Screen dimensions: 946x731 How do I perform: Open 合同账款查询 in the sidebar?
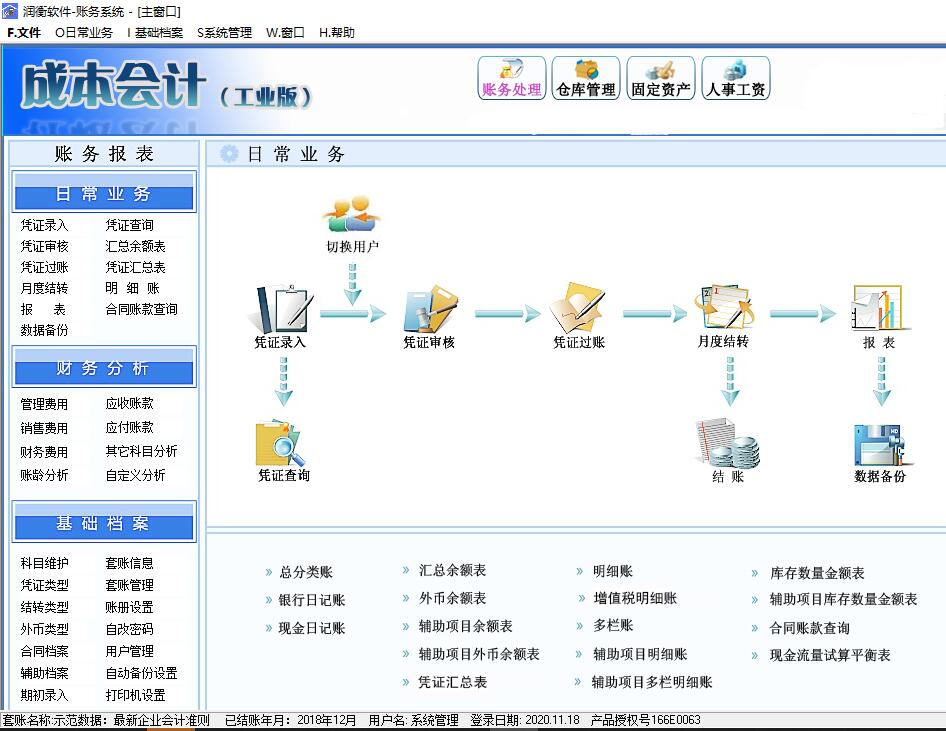click(142, 309)
